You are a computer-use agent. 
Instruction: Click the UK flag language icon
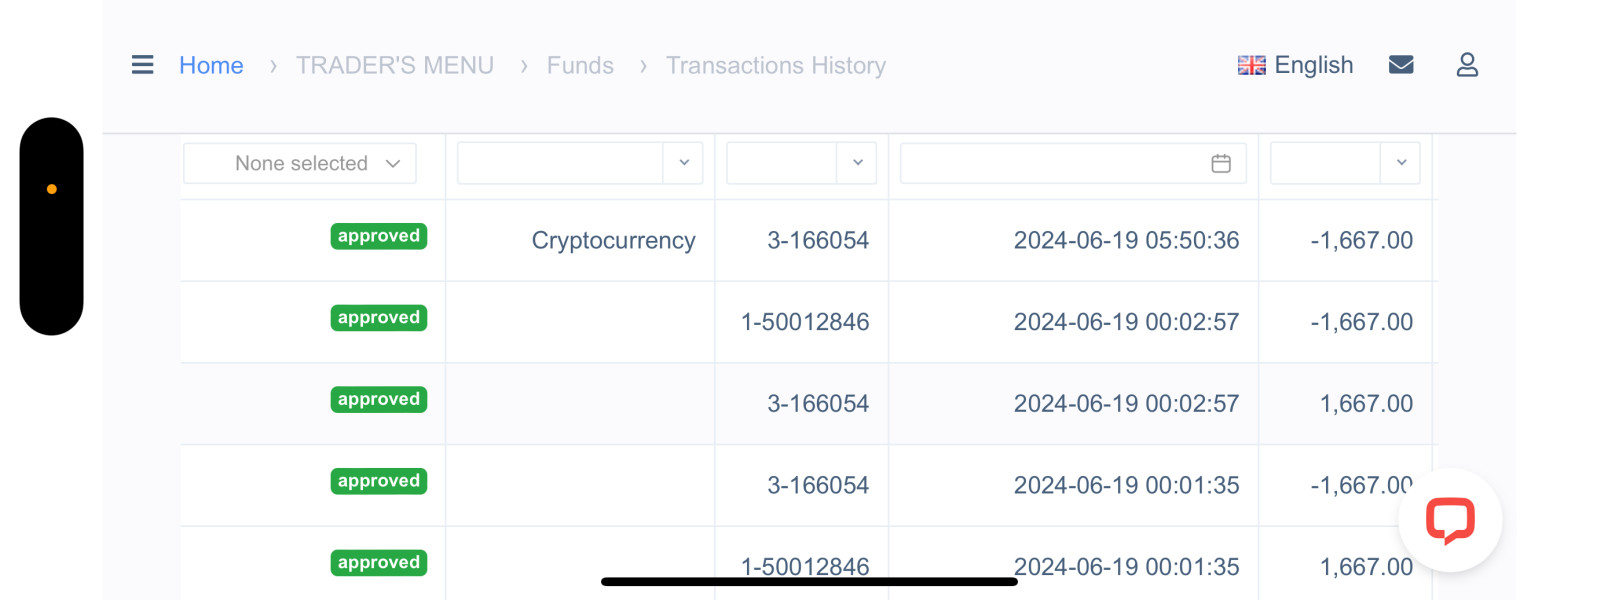pos(1251,65)
